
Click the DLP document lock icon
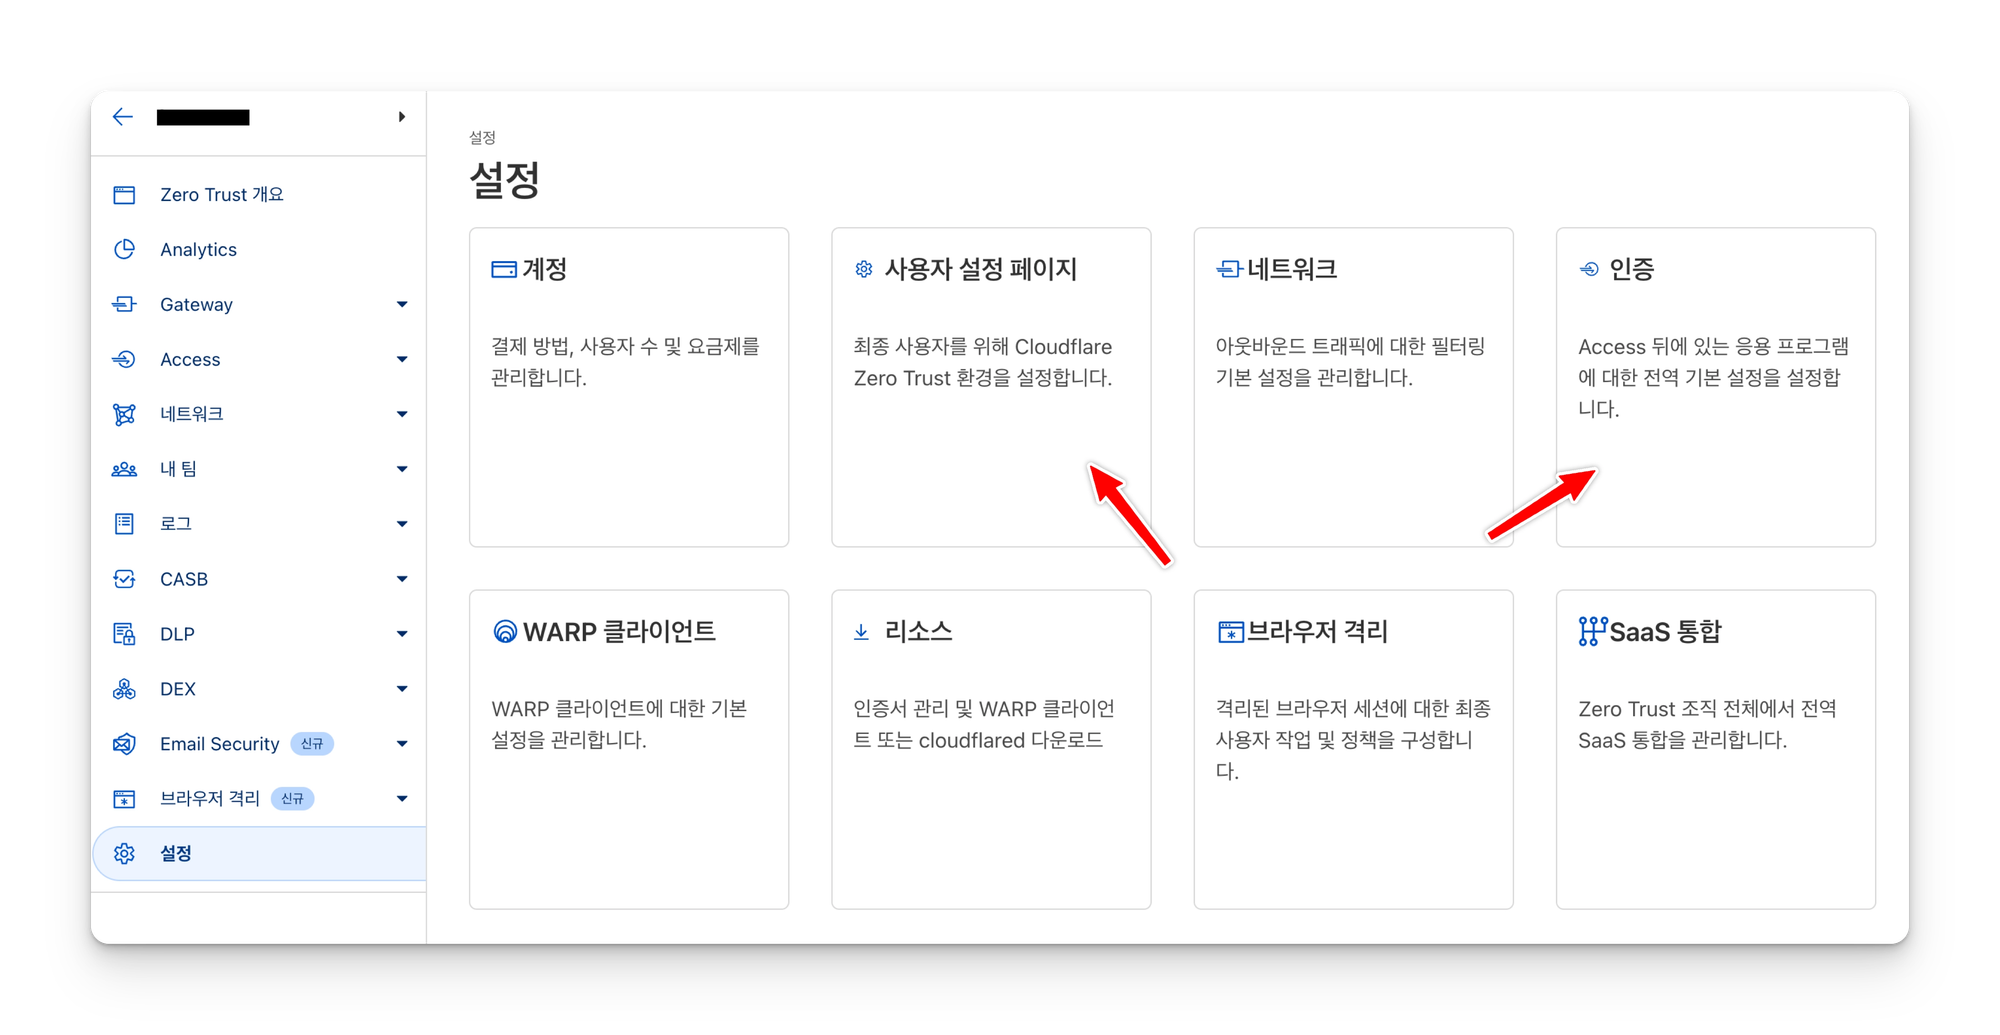tap(124, 634)
